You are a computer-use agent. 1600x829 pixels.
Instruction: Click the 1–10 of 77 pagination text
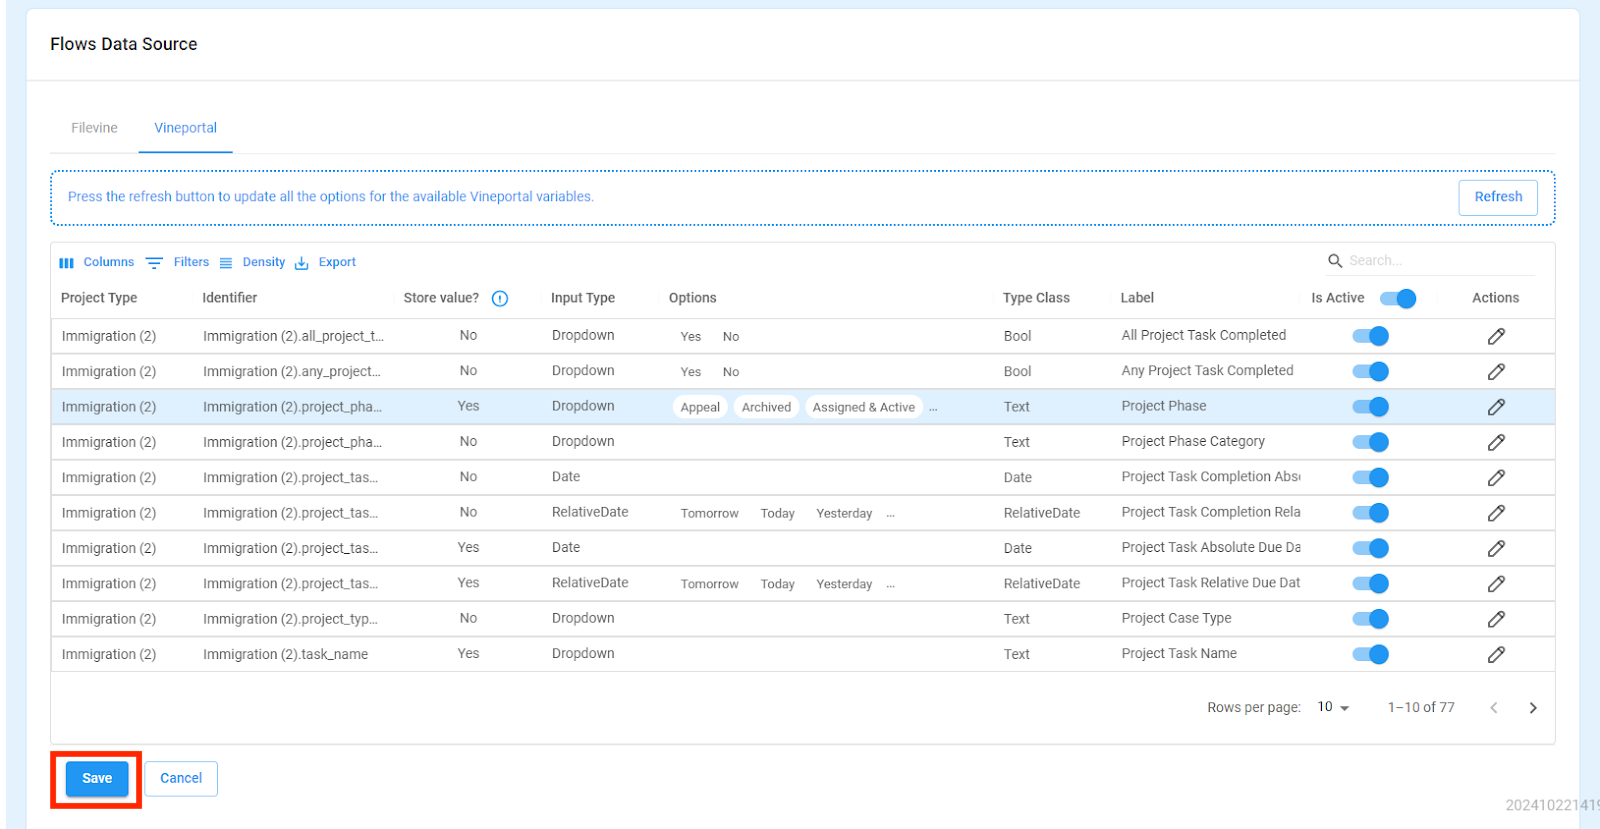1421,707
